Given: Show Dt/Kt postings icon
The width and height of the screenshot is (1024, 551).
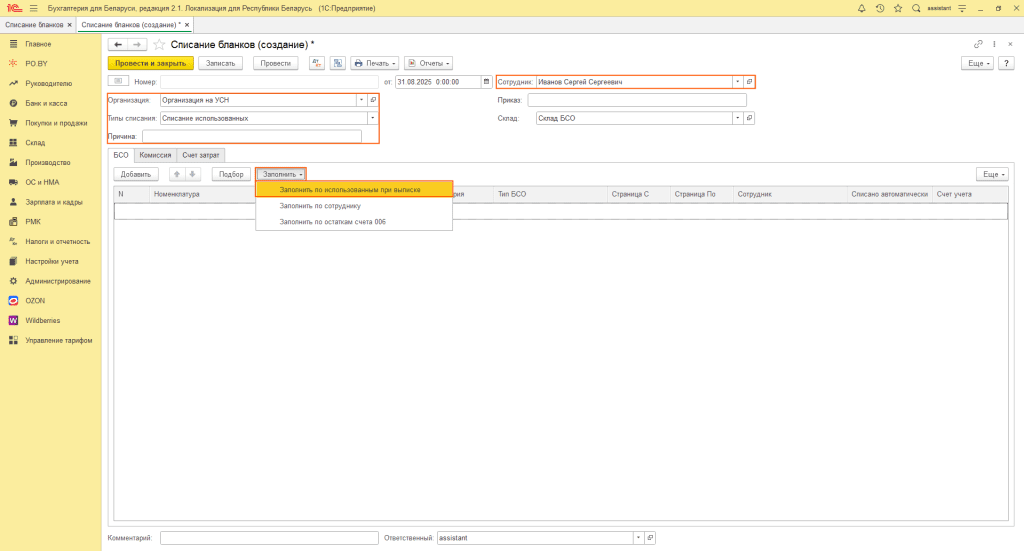Looking at the screenshot, I should click(317, 63).
